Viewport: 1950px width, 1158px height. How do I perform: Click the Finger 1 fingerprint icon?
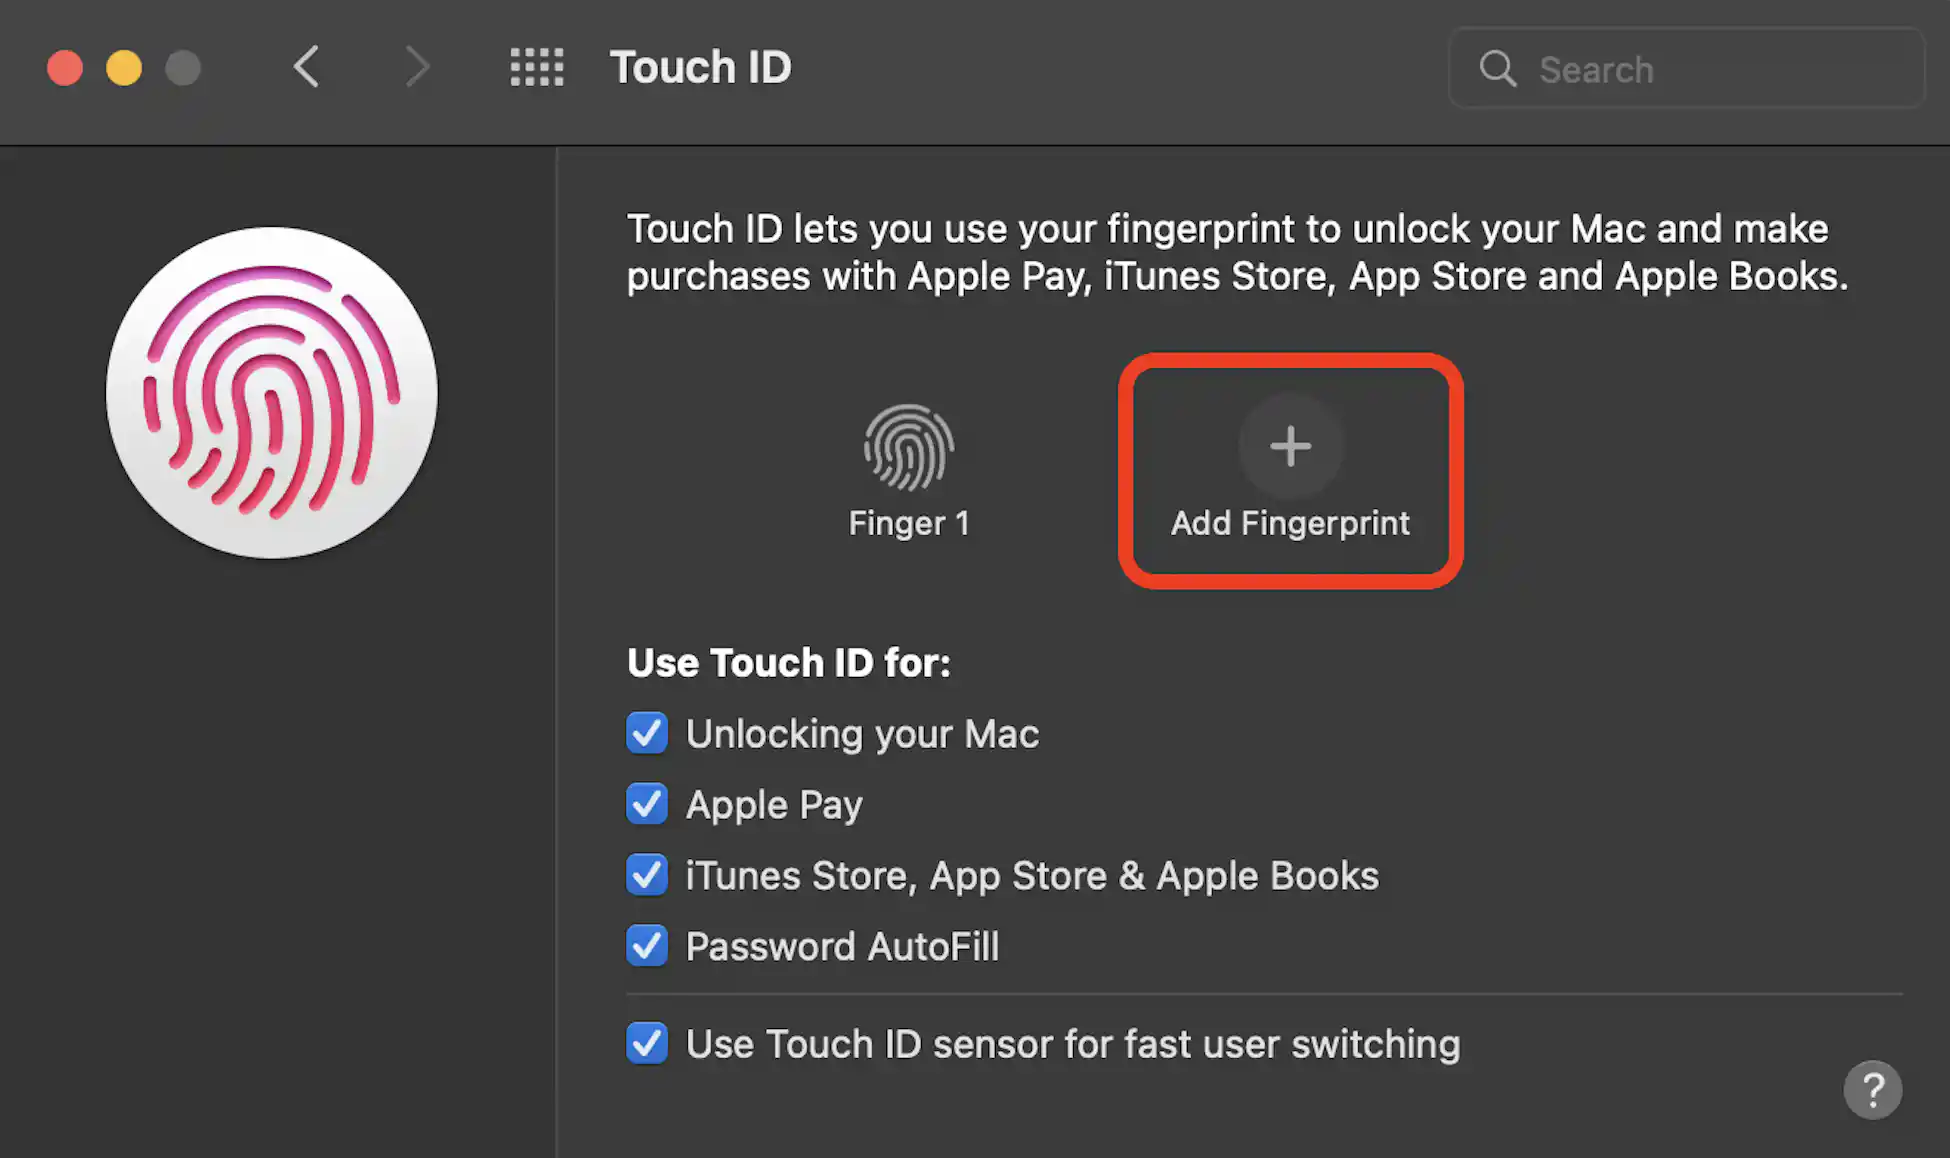(x=908, y=447)
